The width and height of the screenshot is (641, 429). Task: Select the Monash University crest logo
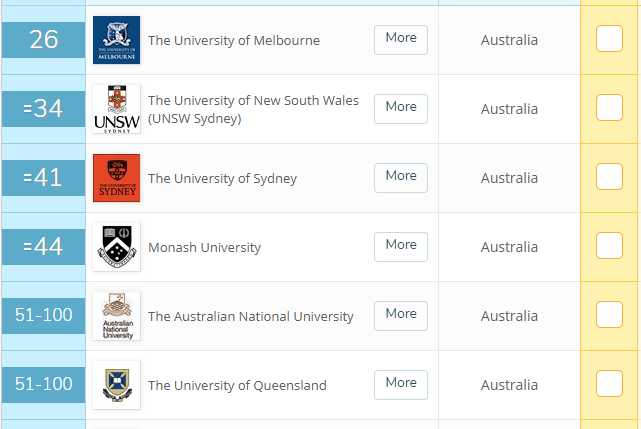(117, 247)
